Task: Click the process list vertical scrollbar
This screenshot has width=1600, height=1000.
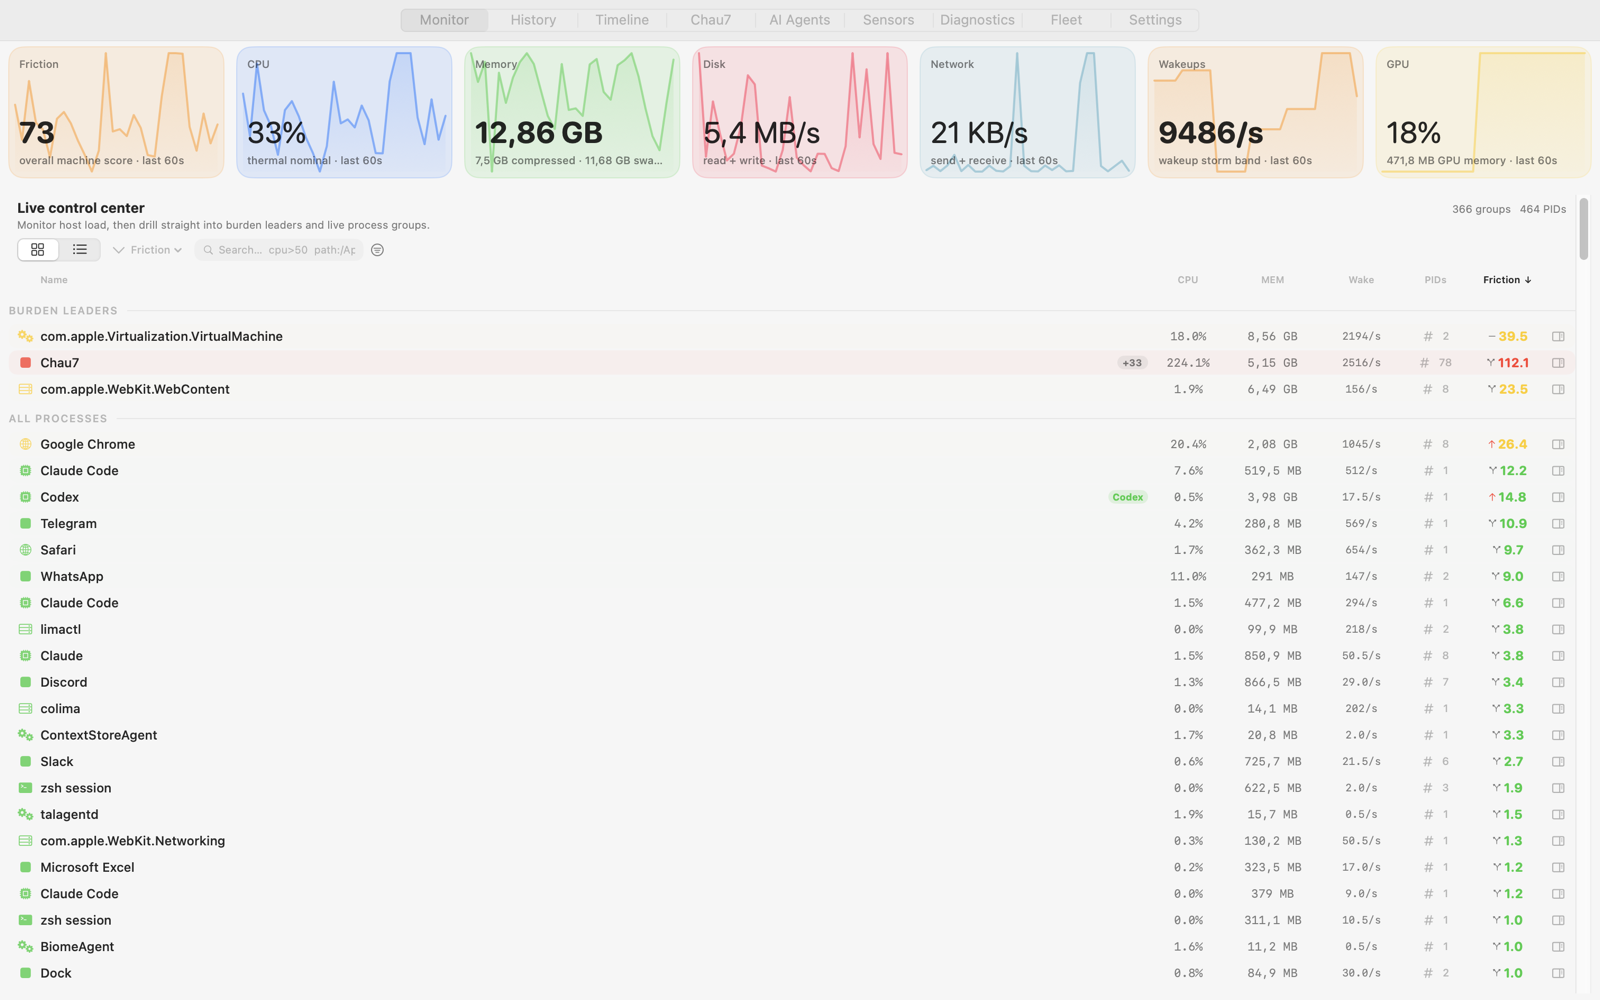Action: point(1584,229)
